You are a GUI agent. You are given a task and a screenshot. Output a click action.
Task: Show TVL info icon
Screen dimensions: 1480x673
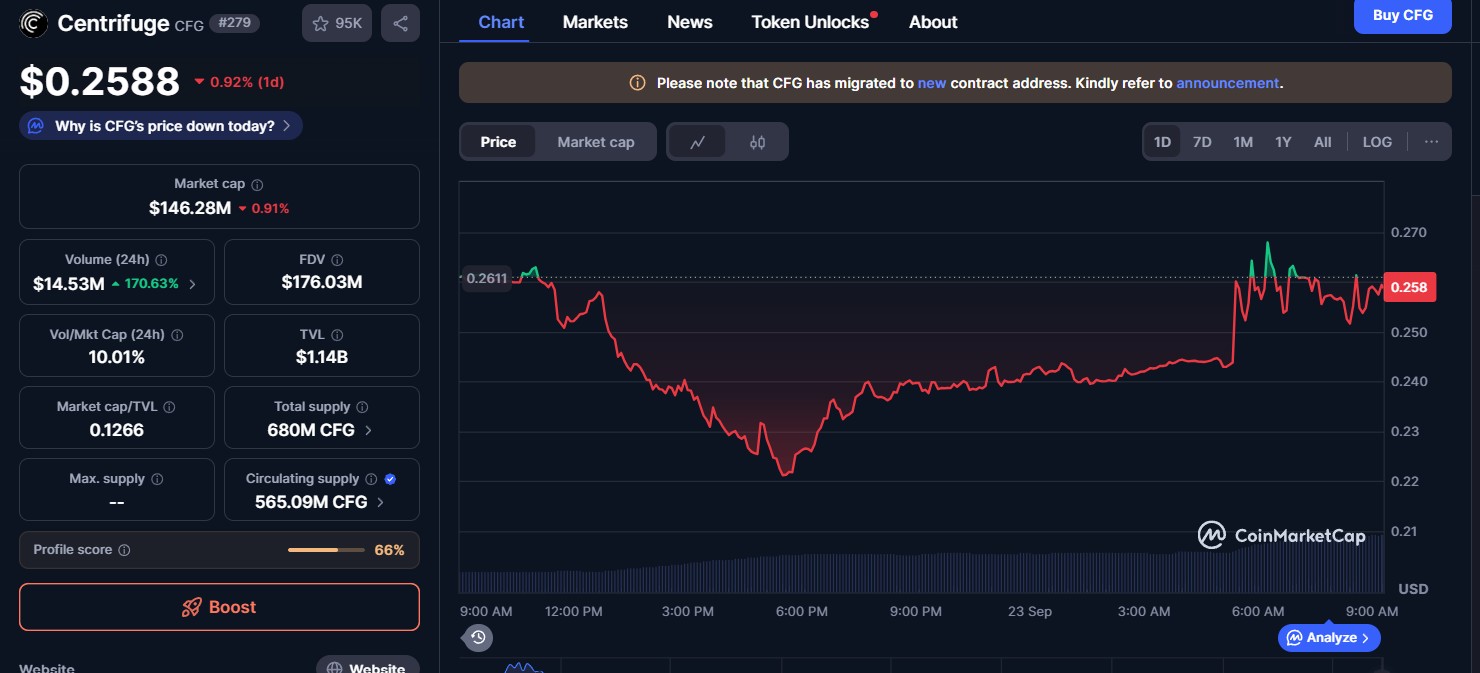click(x=337, y=335)
